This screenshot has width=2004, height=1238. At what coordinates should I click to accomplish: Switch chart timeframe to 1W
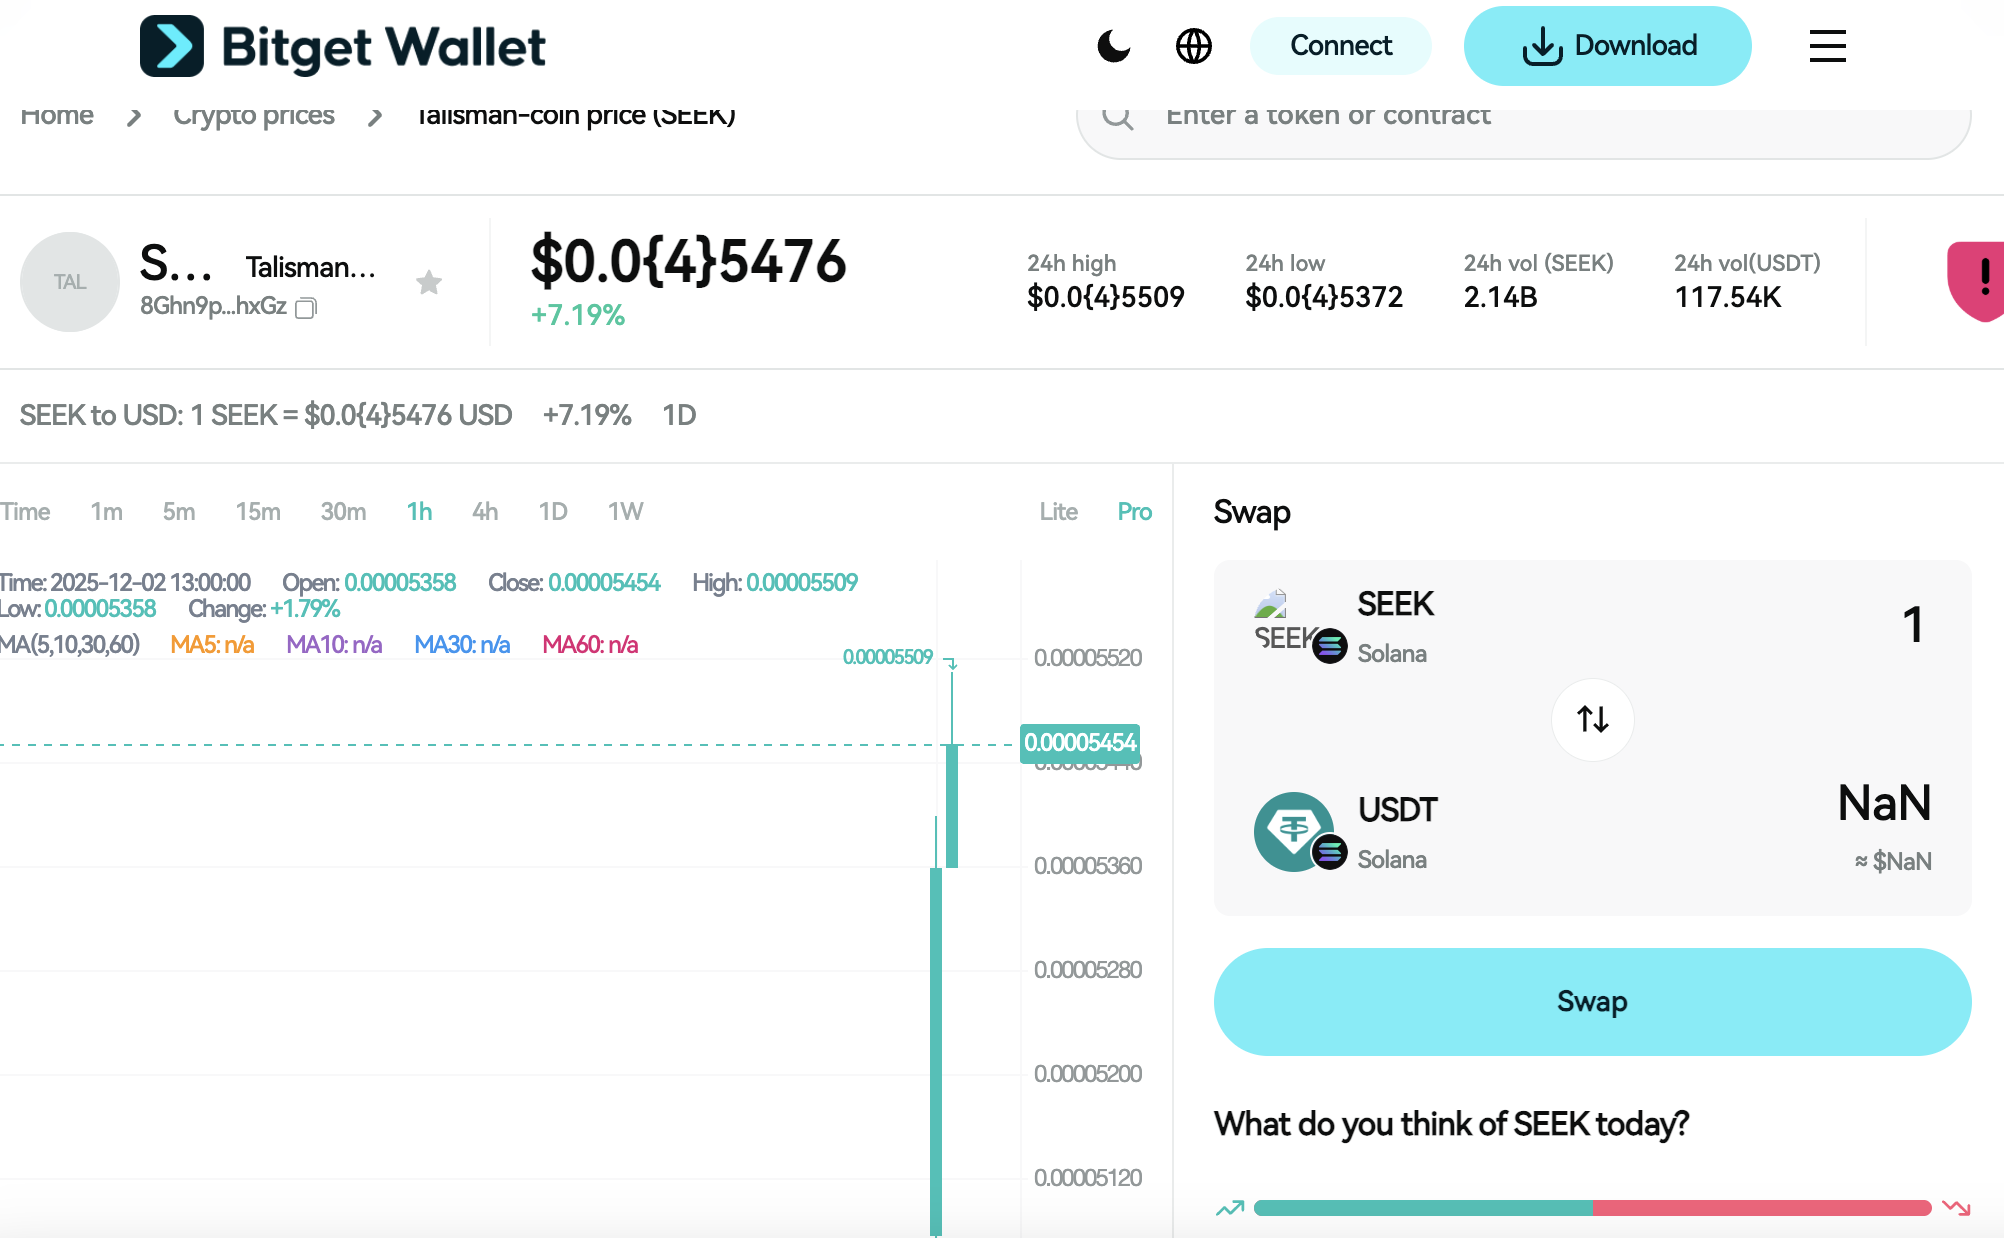(626, 511)
